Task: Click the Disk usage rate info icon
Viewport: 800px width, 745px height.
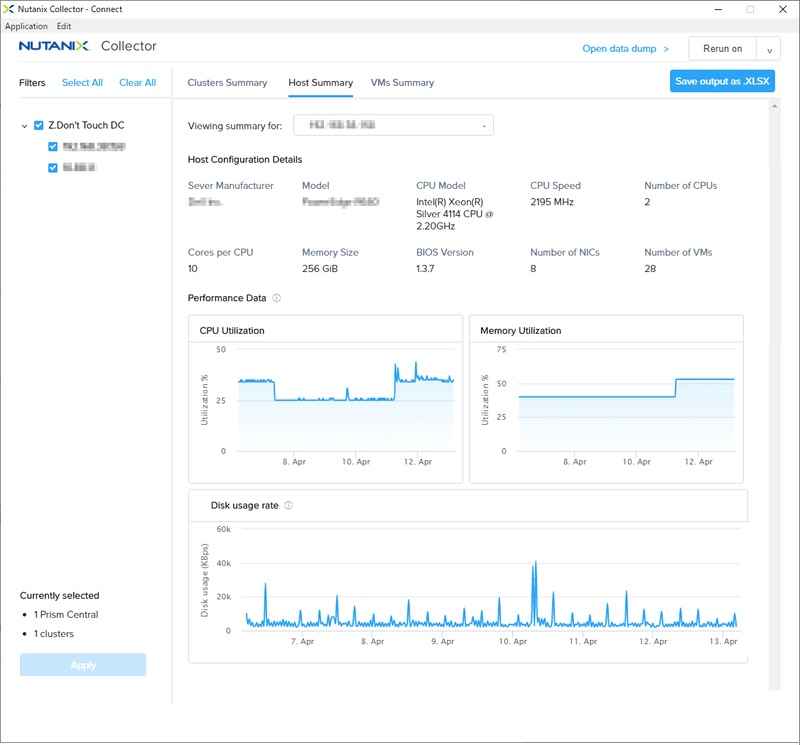Action: [x=288, y=505]
